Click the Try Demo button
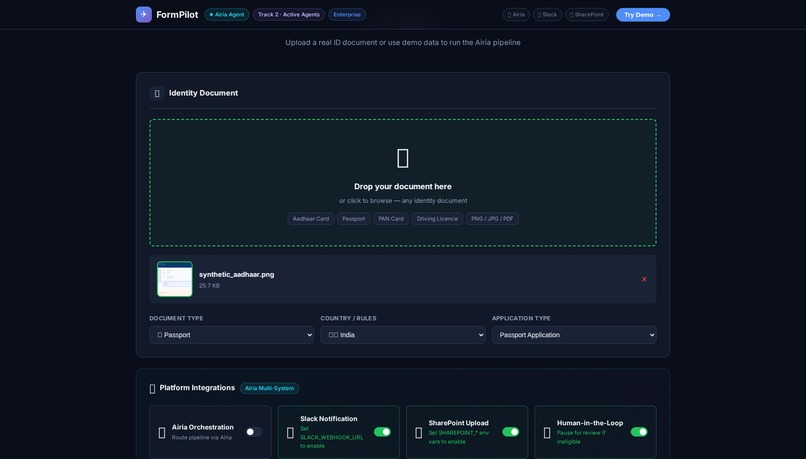The height and width of the screenshot is (459, 806). [643, 14]
